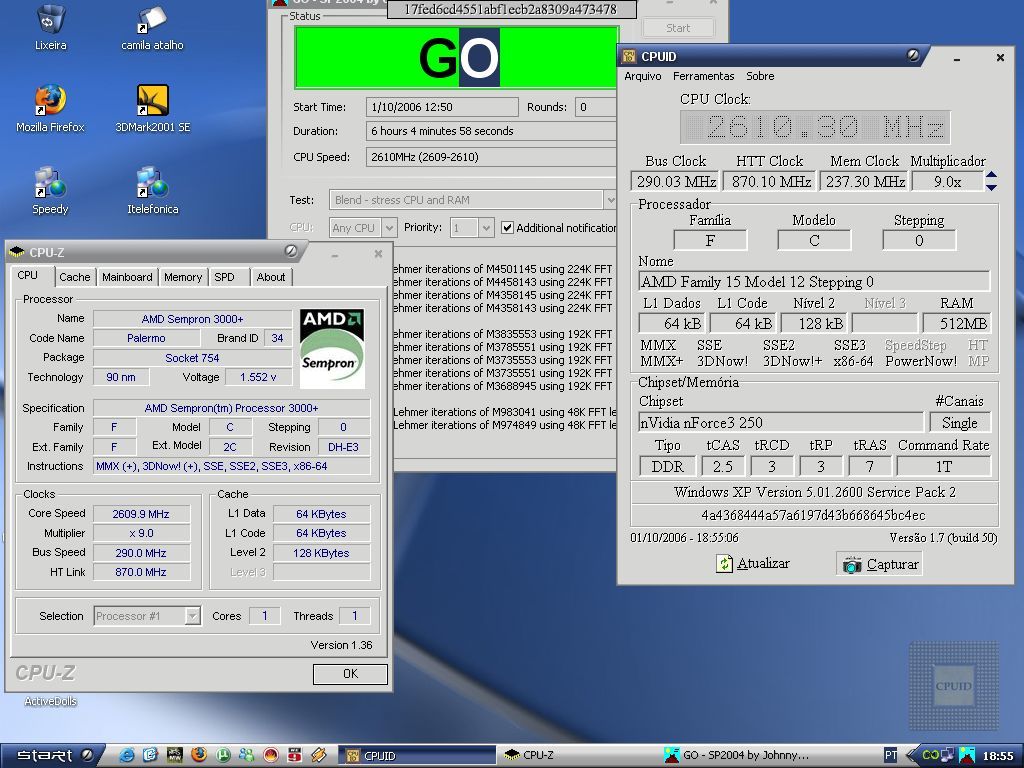Switch to GO - SP2004 taskbar button
The image size is (1024, 768).
(738, 756)
